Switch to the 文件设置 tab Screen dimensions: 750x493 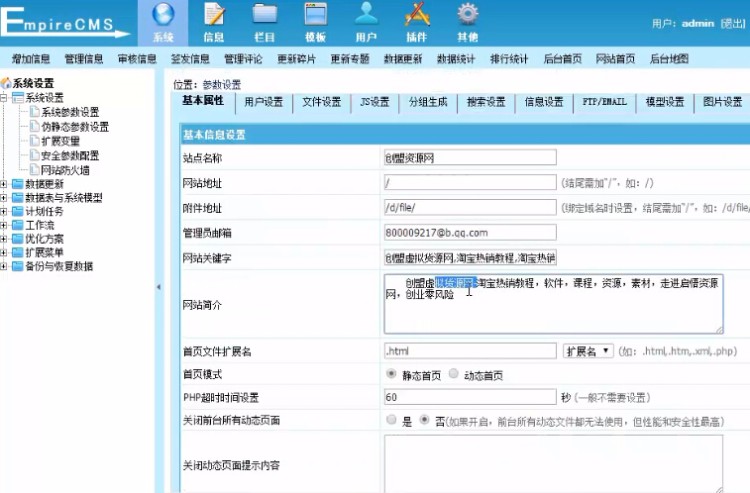pyautogui.click(x=321, y=102)
